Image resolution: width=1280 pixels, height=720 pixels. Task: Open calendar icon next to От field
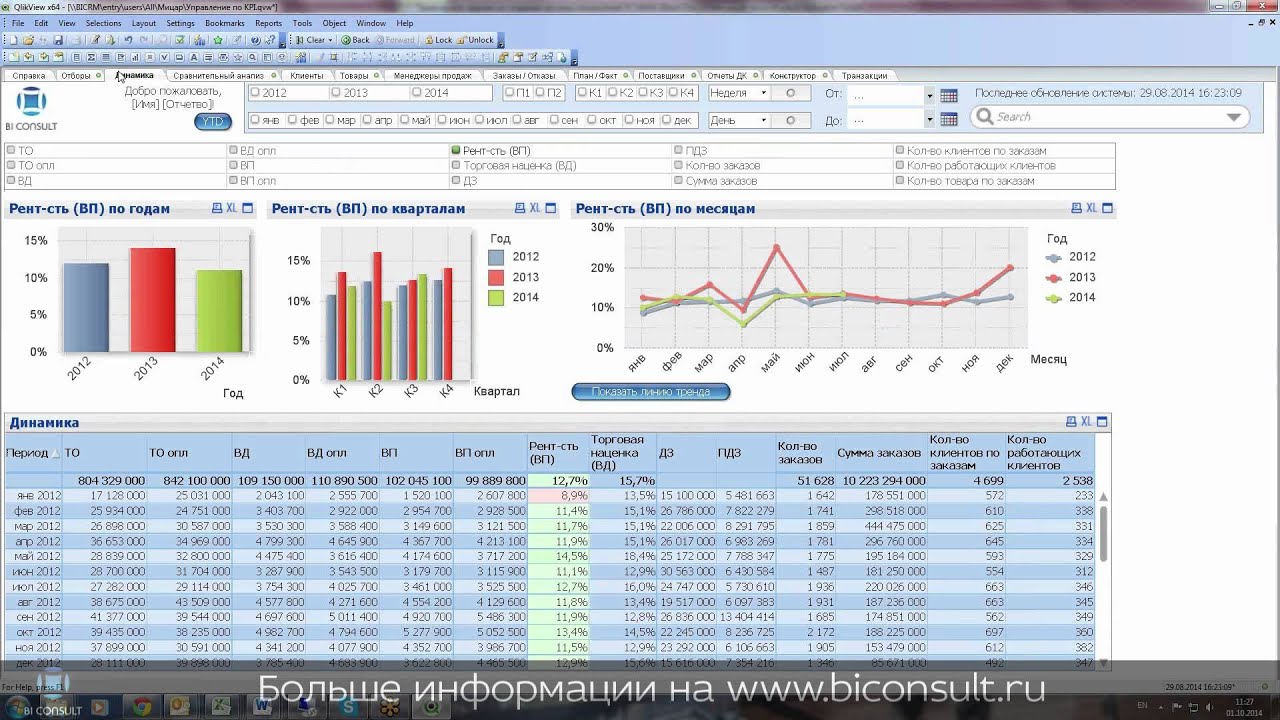coord(949,95)
